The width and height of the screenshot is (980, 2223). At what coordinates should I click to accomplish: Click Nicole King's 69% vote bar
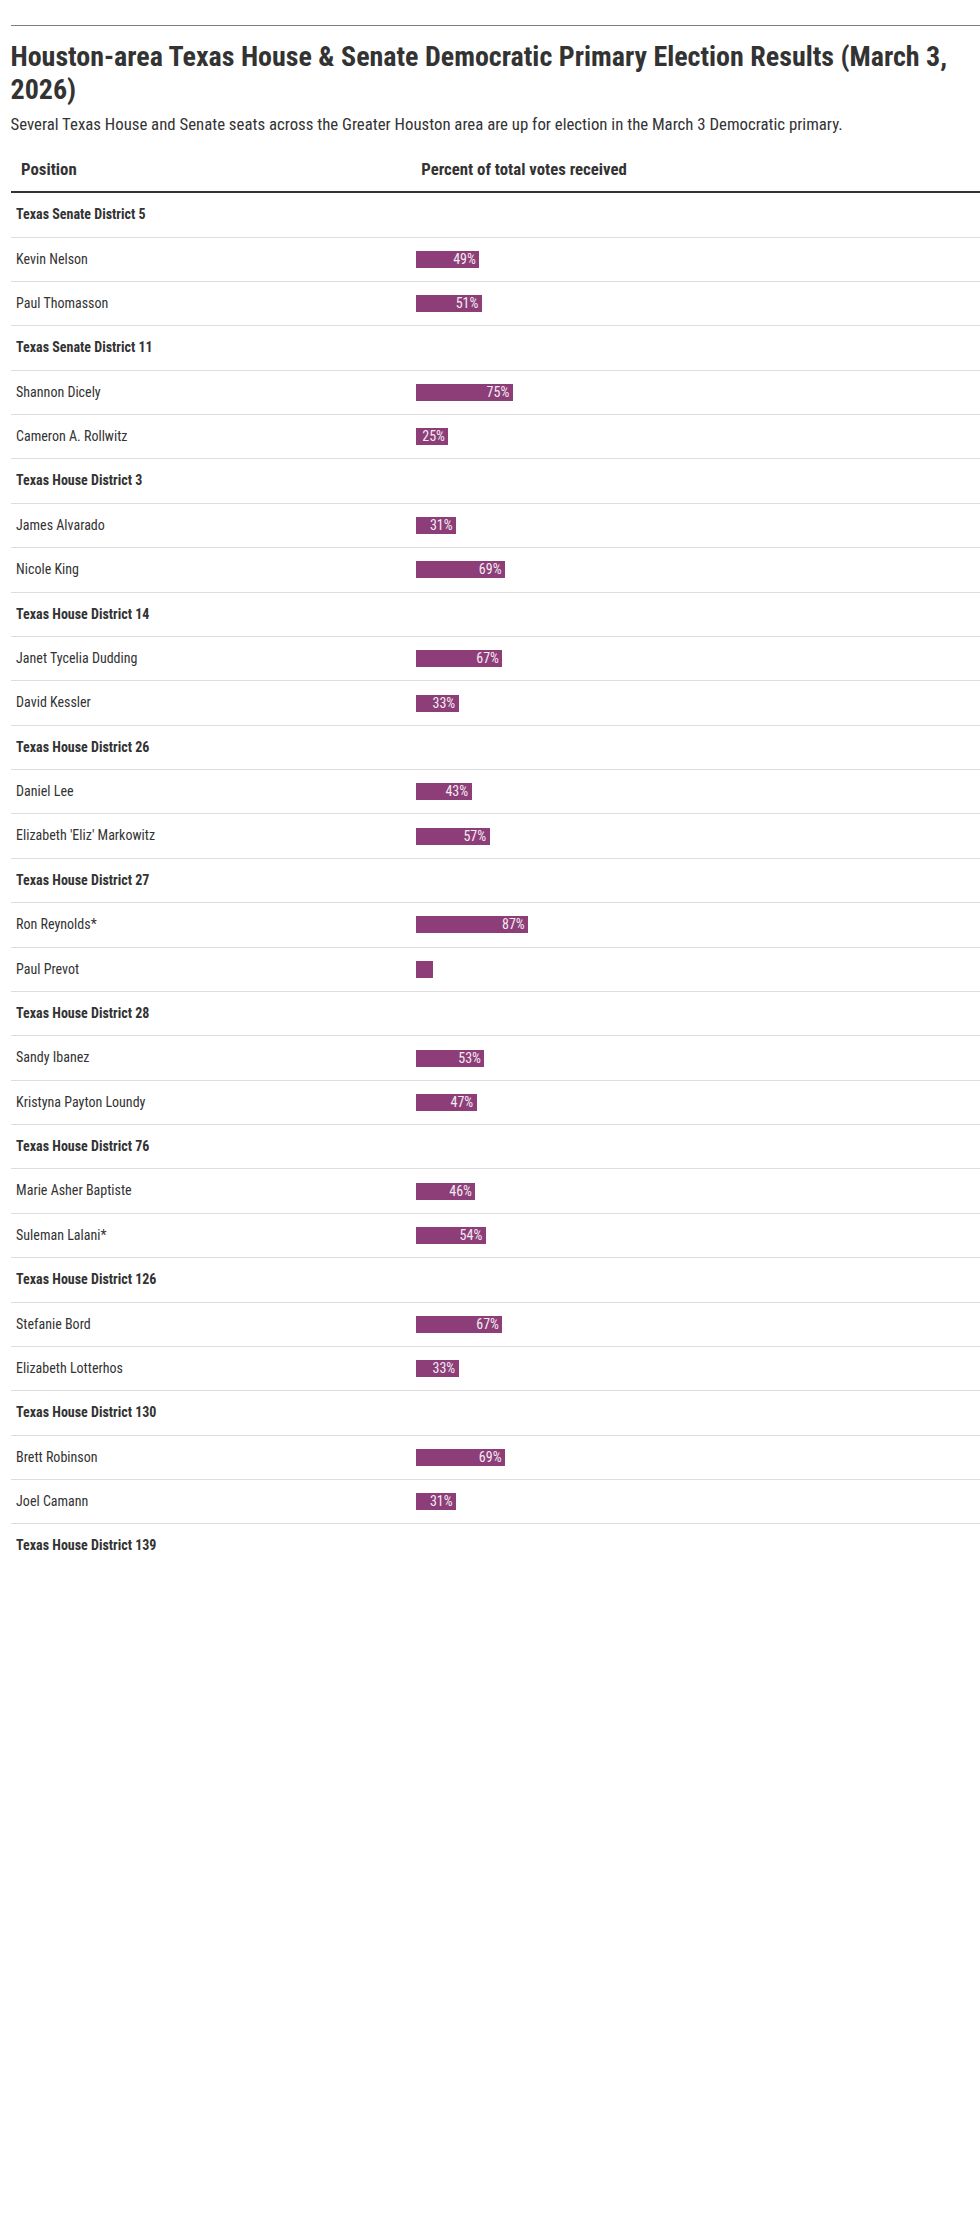[x=460, y=569]
